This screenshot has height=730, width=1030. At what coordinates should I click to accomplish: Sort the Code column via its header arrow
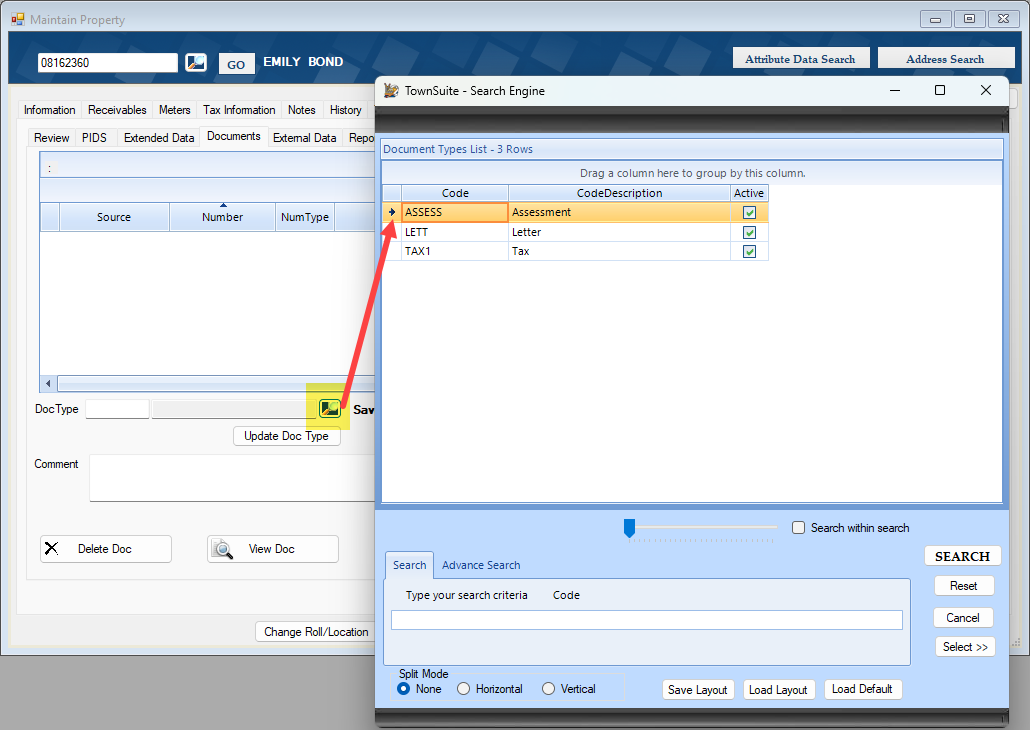[x=455, y=192]
